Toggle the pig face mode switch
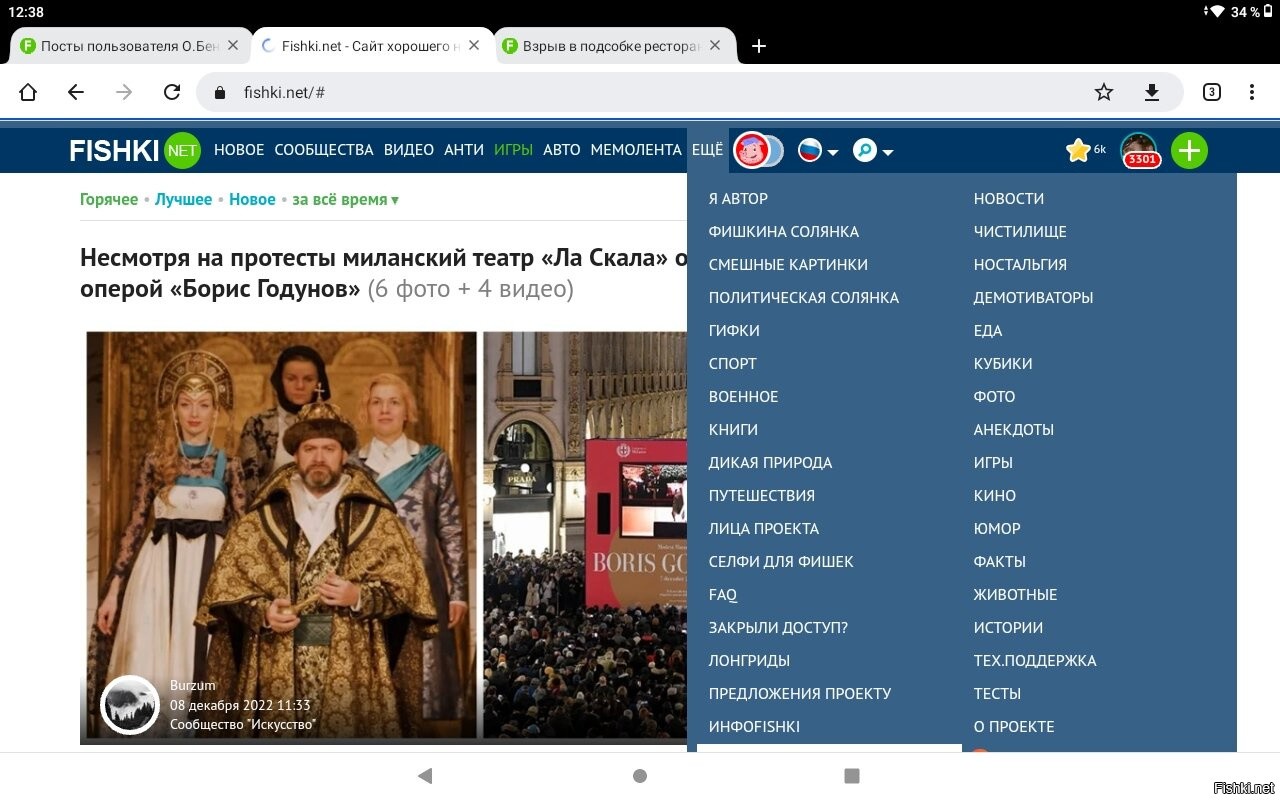 pyautogui.click(x=759, y=150)
